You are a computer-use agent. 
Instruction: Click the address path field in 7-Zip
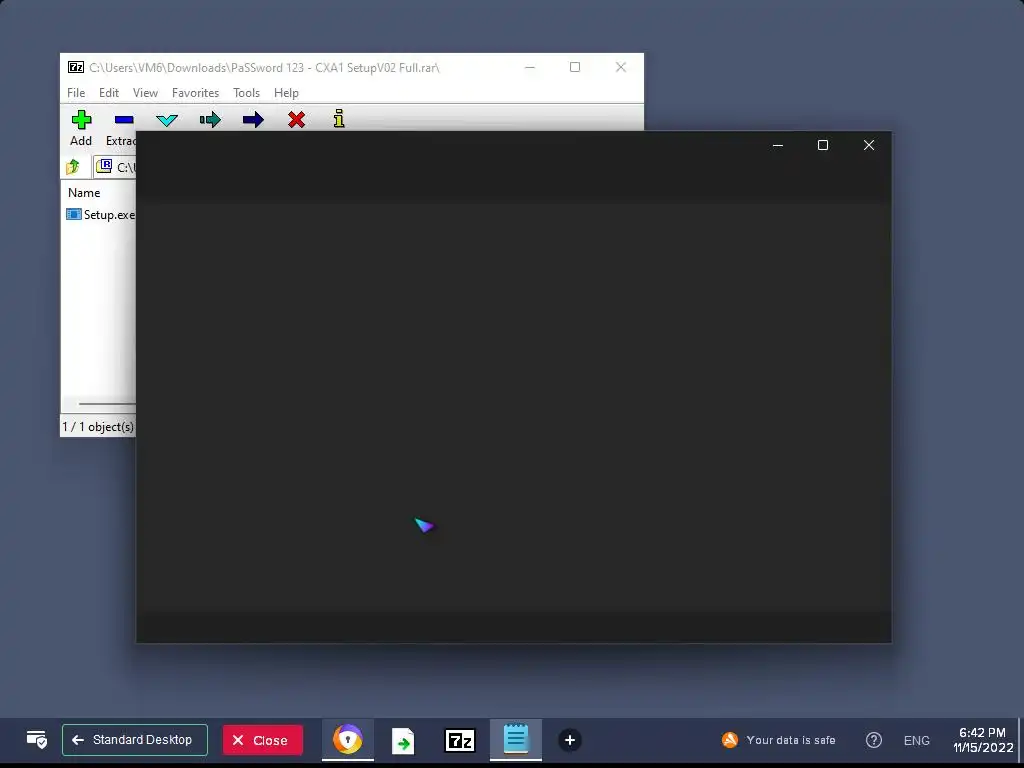(x=115, y=167)
